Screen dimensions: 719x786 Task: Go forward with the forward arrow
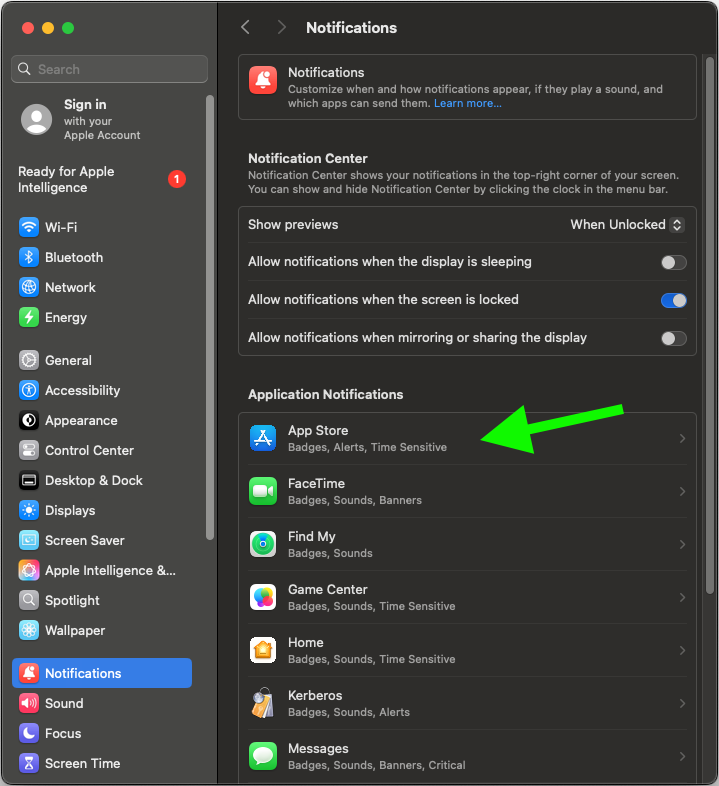click(281, 27)
